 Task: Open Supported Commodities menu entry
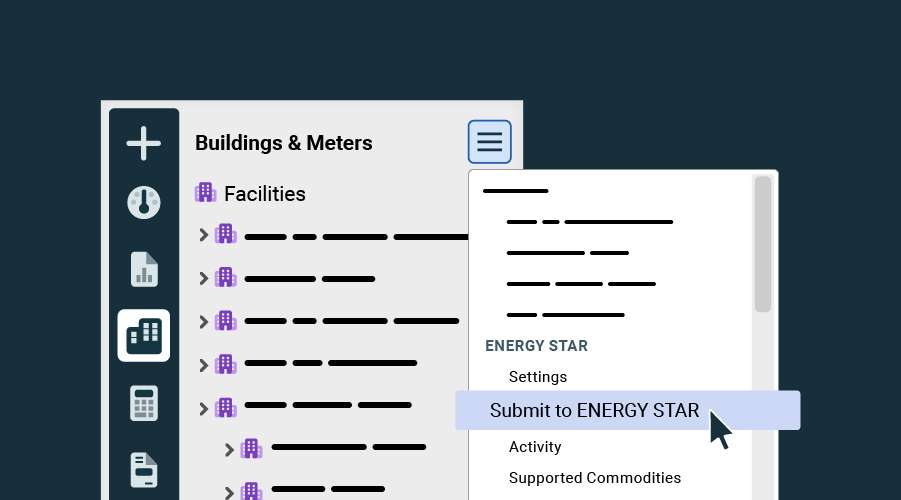click(594, 478)
